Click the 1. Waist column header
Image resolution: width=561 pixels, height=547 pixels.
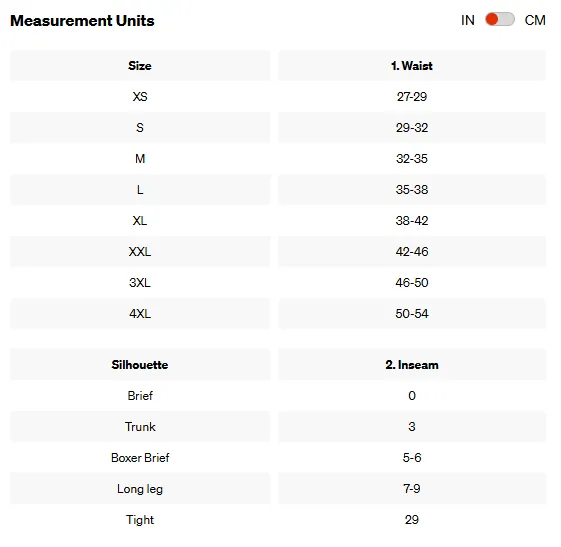(412, 66)
